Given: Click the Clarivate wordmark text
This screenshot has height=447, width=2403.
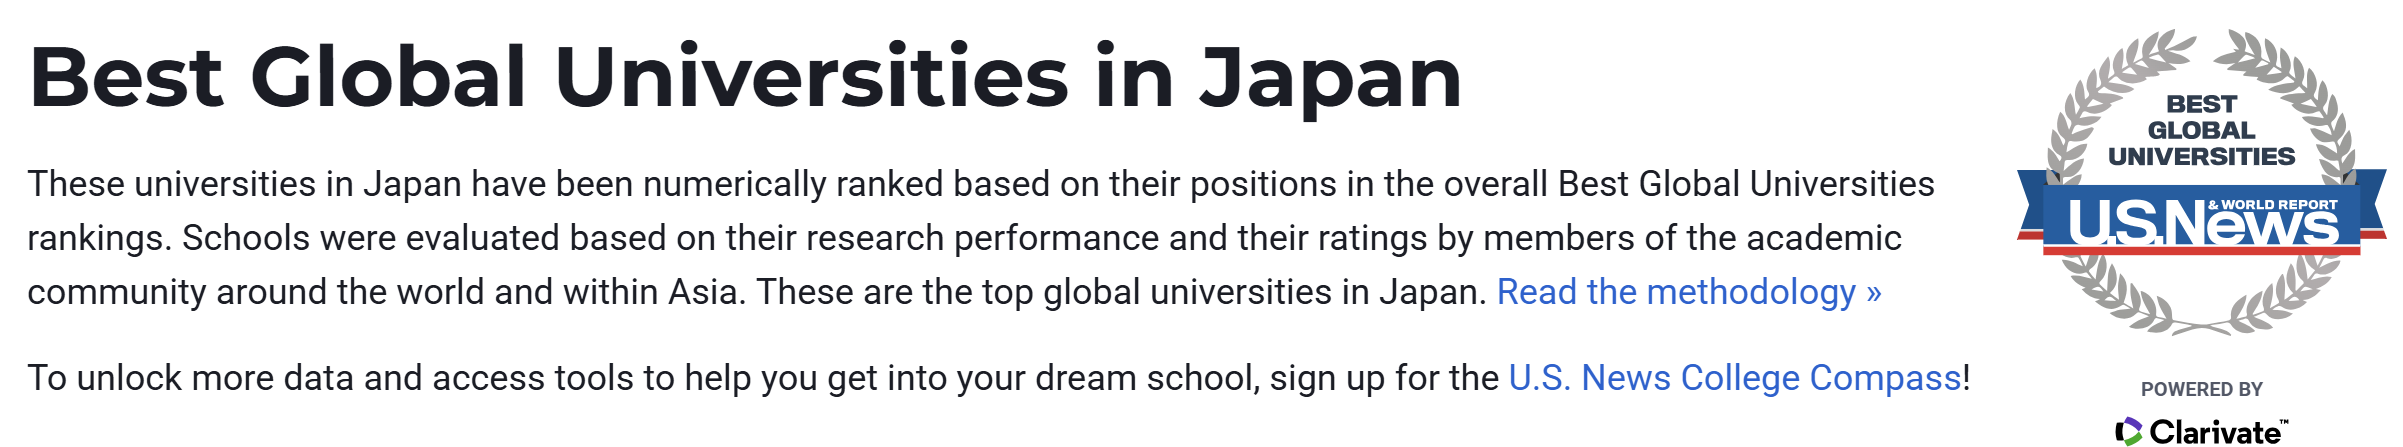Looking at the screenshot, I should (x=2216, y=432).
